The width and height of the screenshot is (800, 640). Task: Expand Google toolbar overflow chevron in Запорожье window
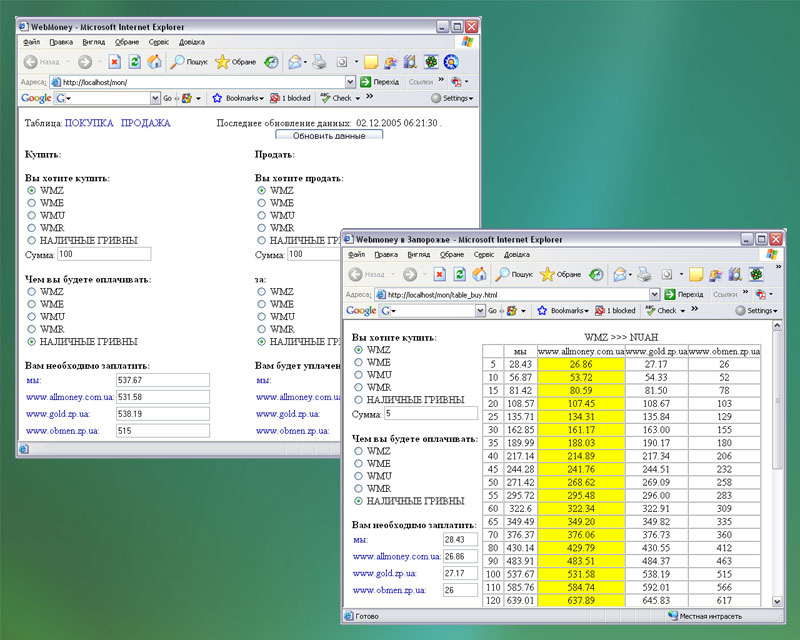click(x=694, y=309)
